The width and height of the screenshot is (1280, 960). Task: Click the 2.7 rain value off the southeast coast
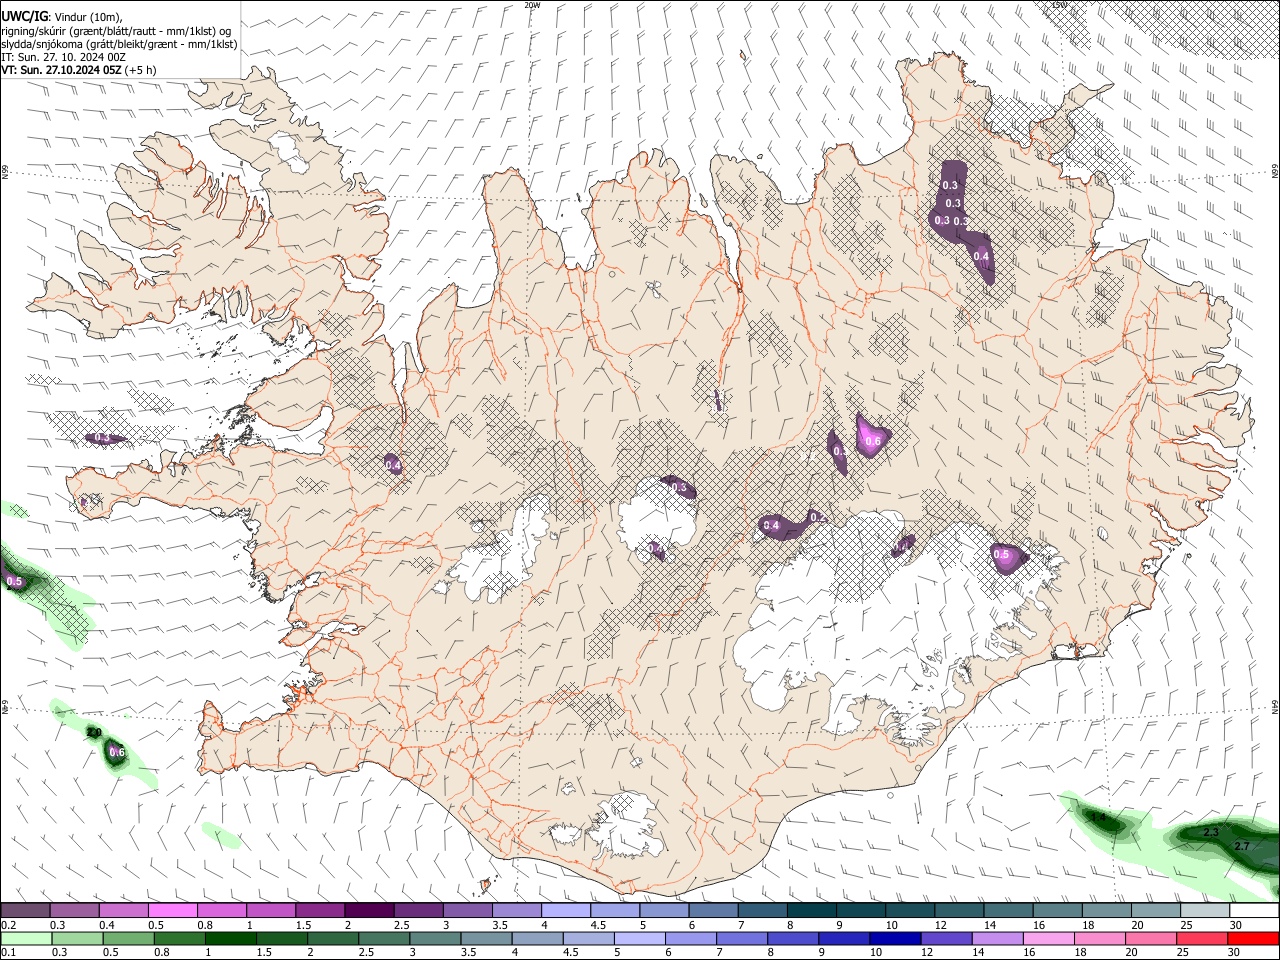pos(1242,846)
